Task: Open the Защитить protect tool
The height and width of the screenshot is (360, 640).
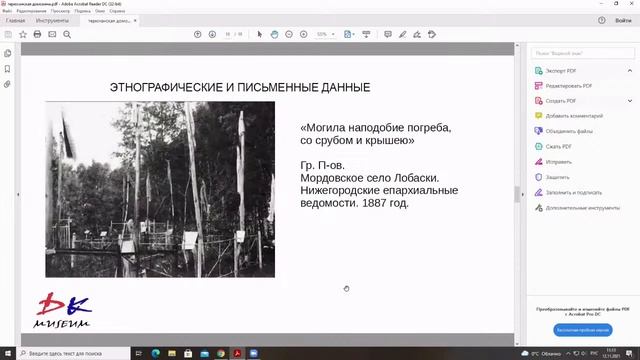Action: 557,177
